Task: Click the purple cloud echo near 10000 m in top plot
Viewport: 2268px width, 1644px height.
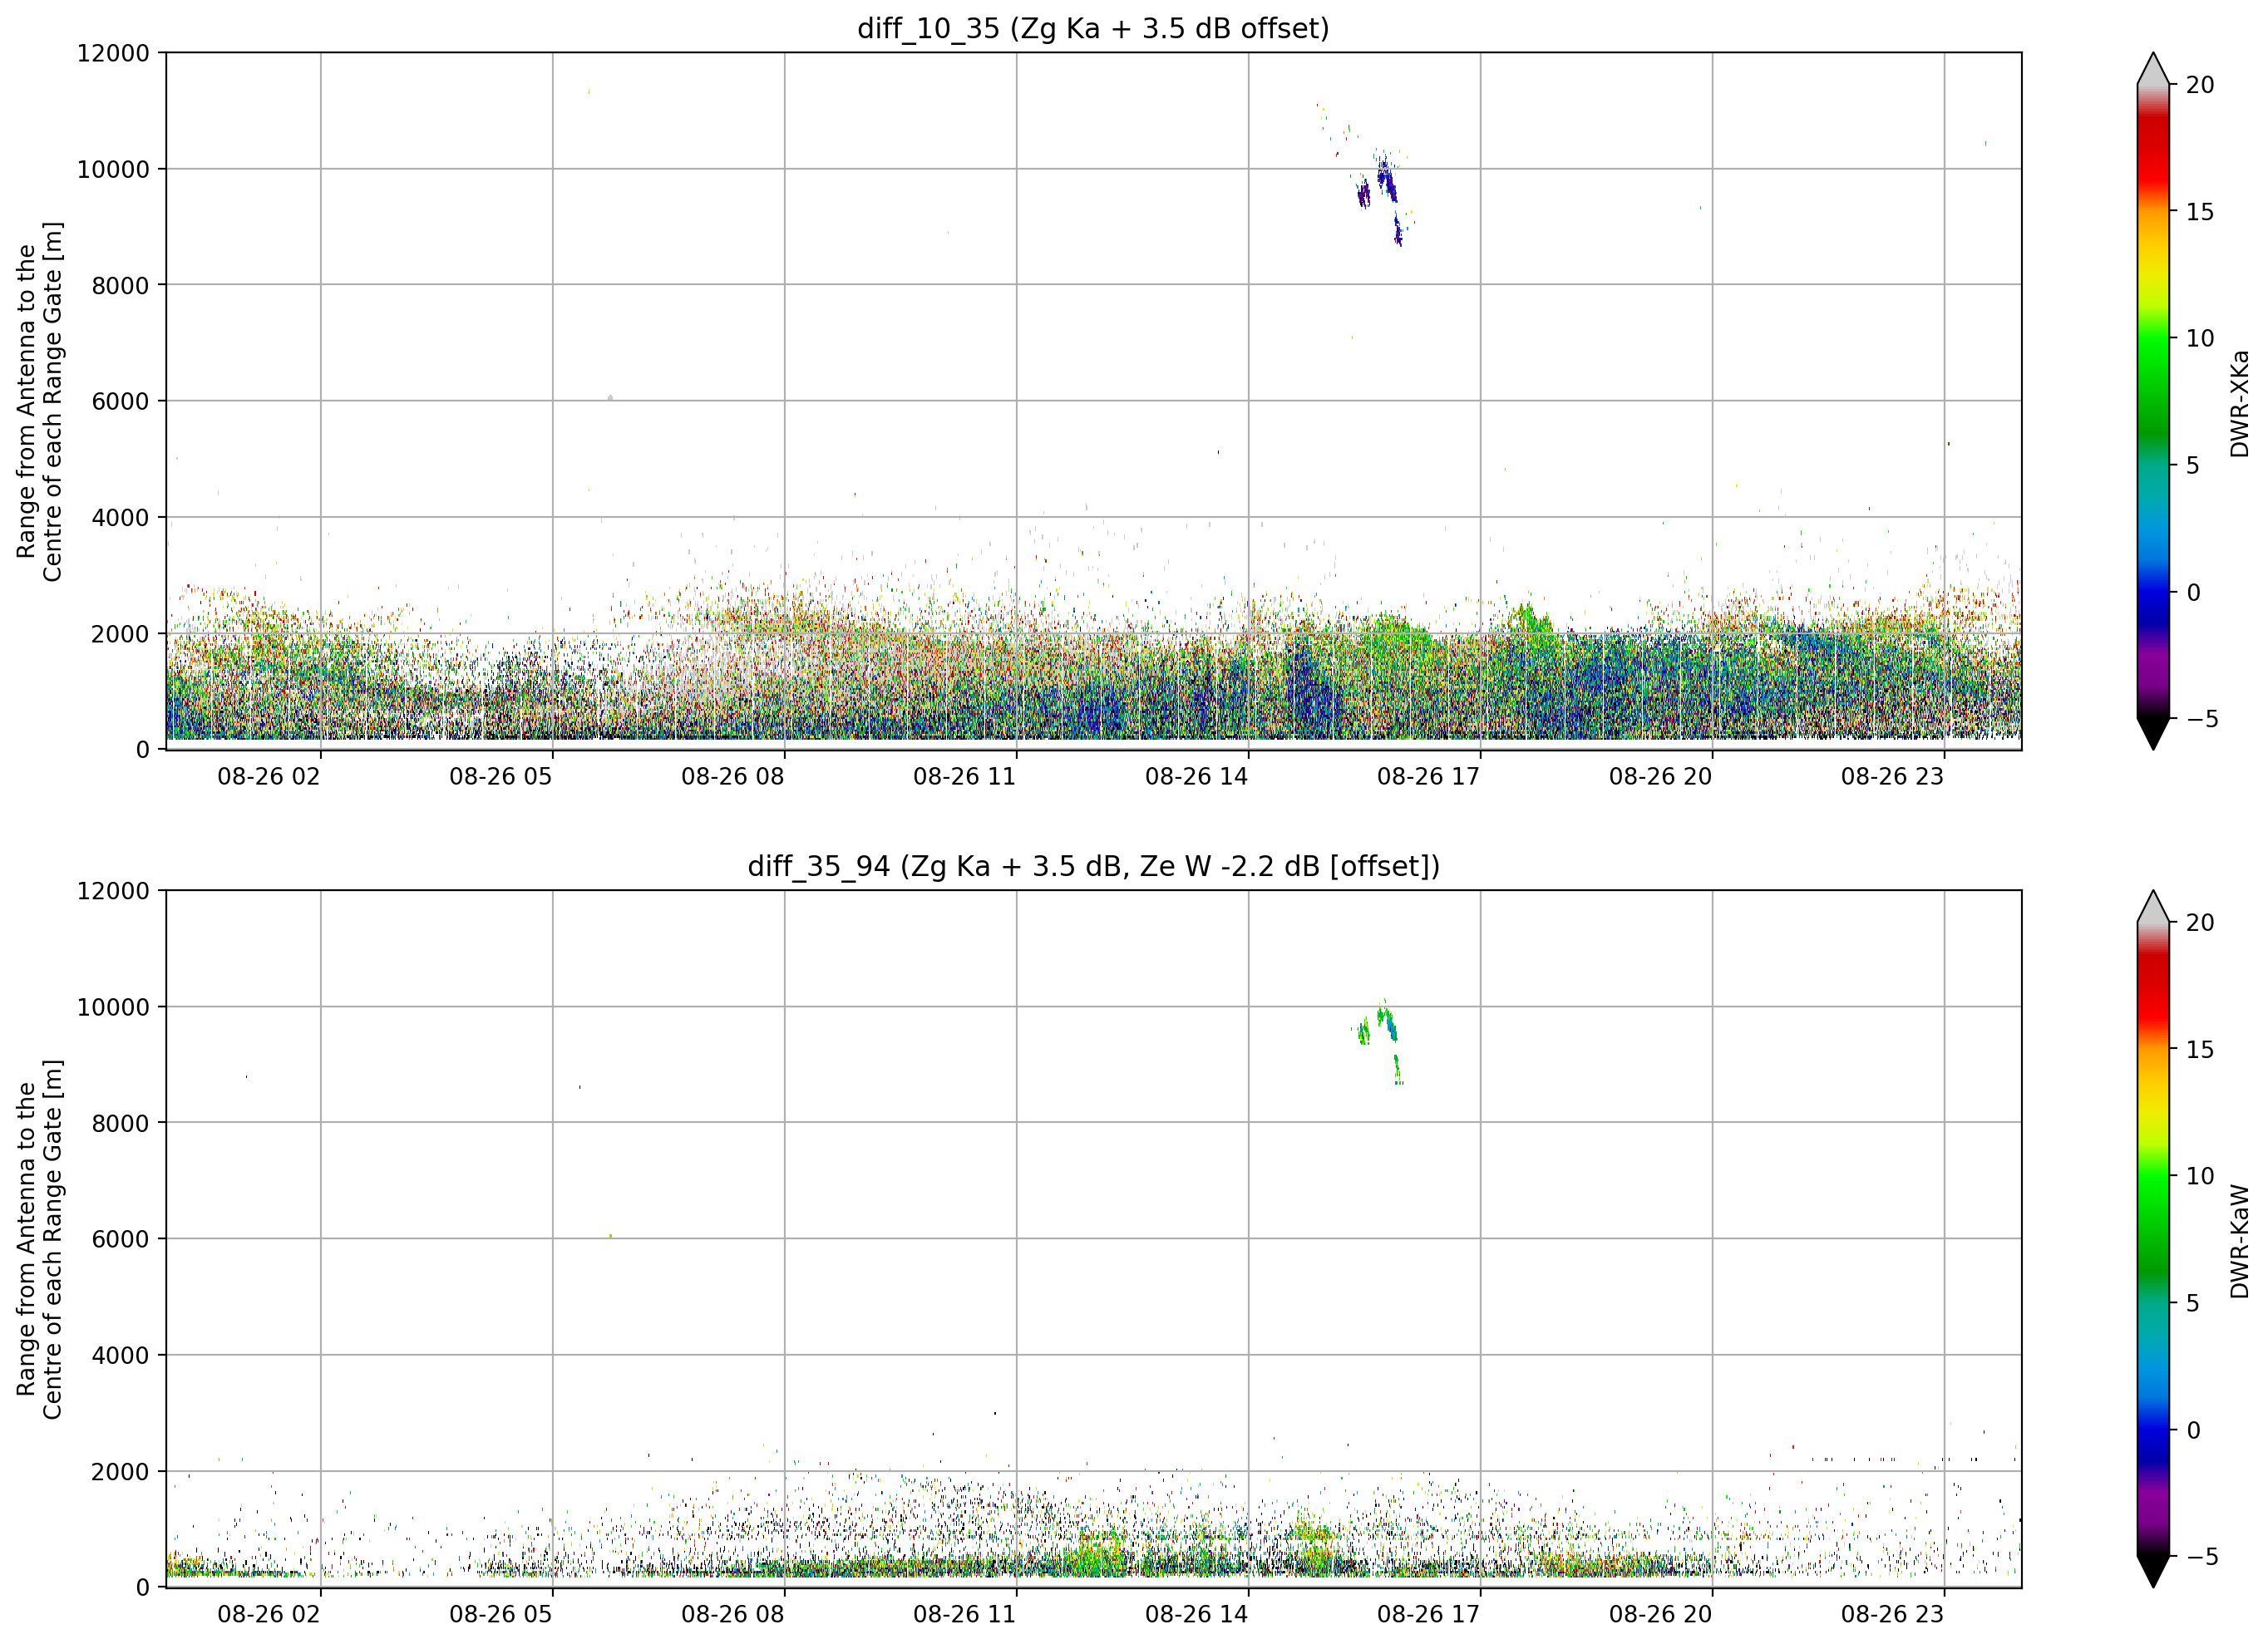Action: click(1386, 182)
